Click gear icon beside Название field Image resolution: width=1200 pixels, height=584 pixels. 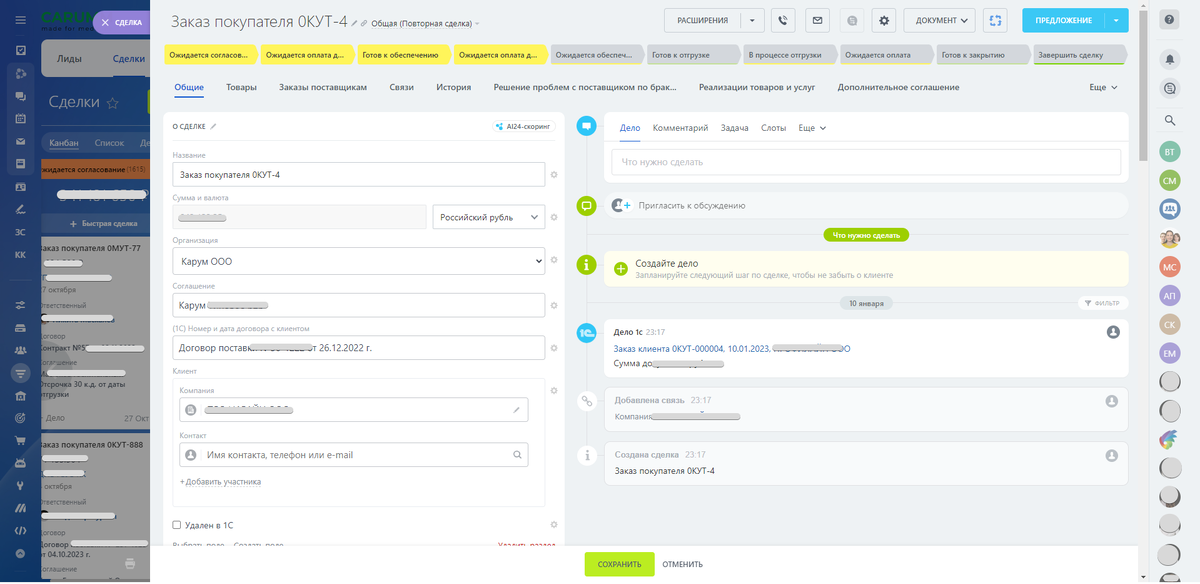[x=554, y=175]
